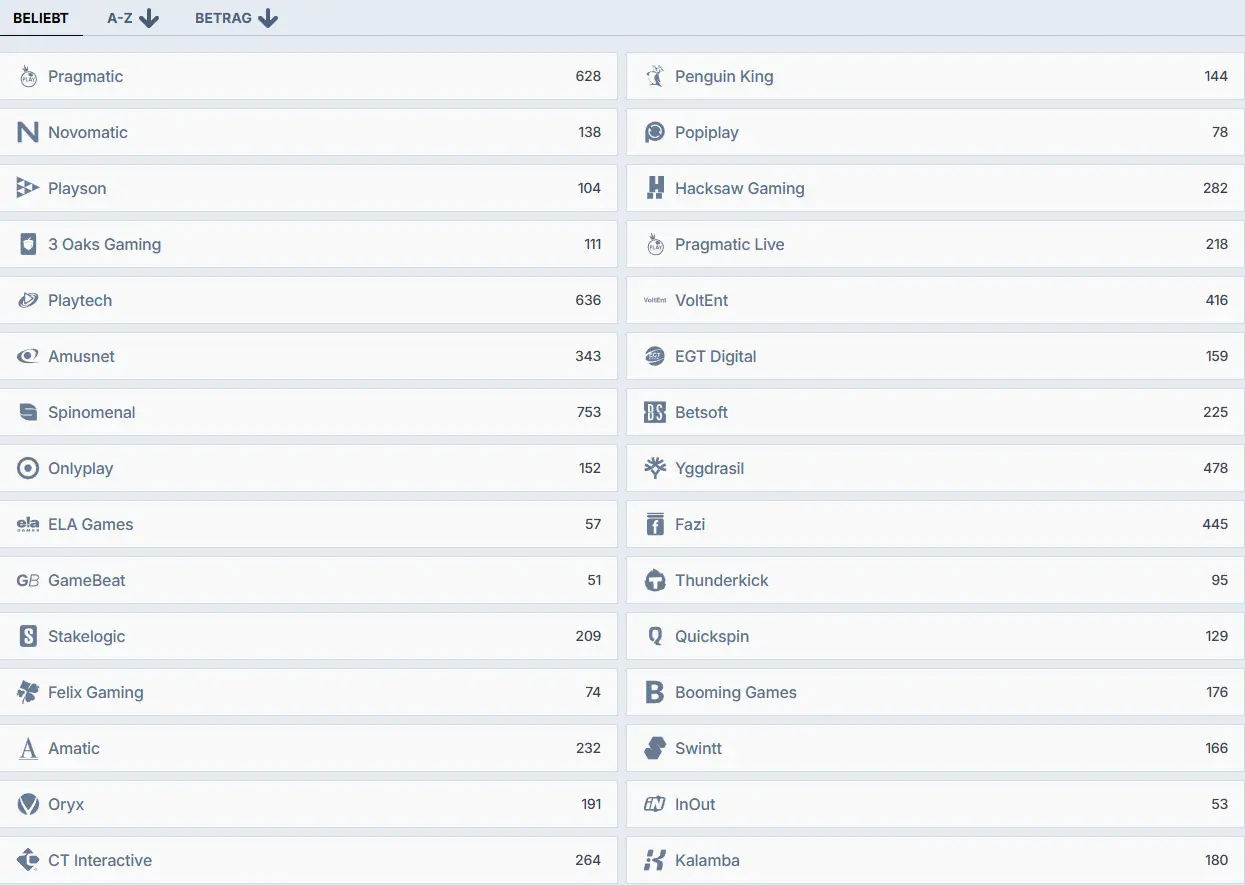Open the Pragmatic provider row
The width and height of the screenshot is (1245, 885).
click(x=300, y=76)
